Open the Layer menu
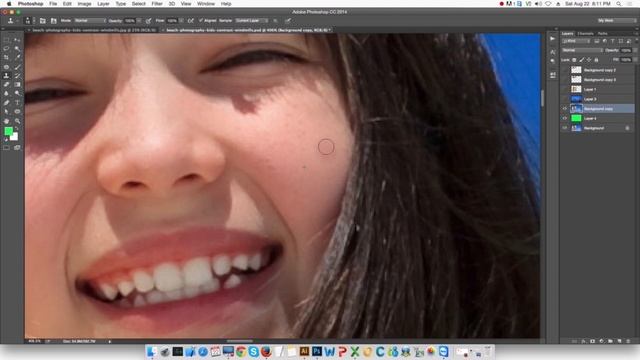Viewport: 640px width, 360px height. point(103,4)
